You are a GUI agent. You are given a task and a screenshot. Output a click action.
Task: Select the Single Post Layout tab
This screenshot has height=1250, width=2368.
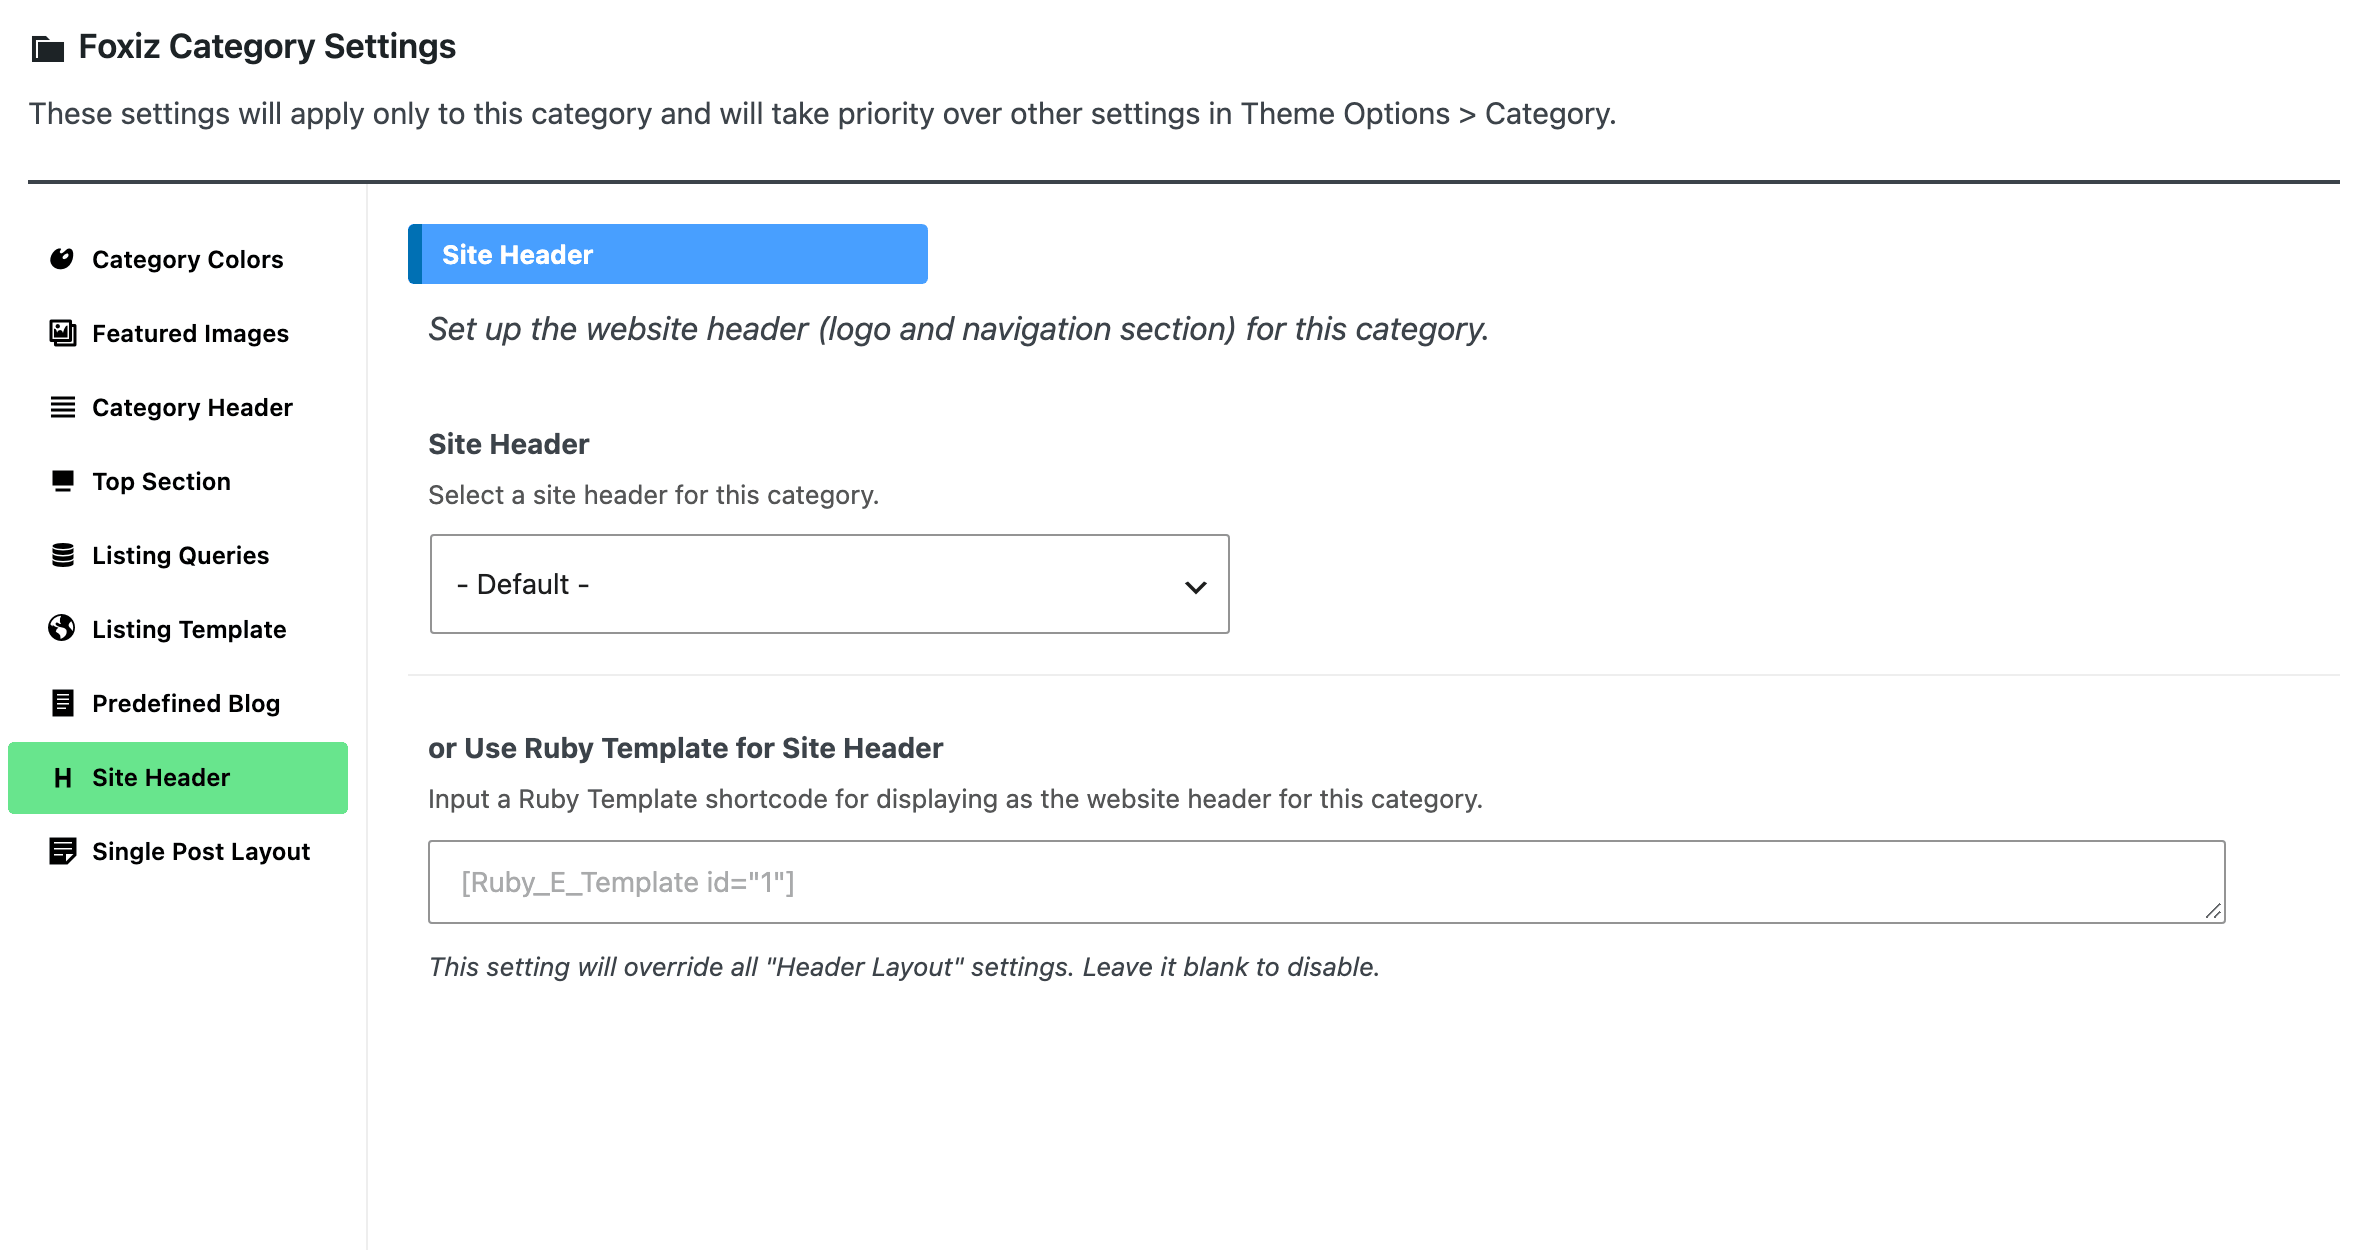tap(178, 851)
